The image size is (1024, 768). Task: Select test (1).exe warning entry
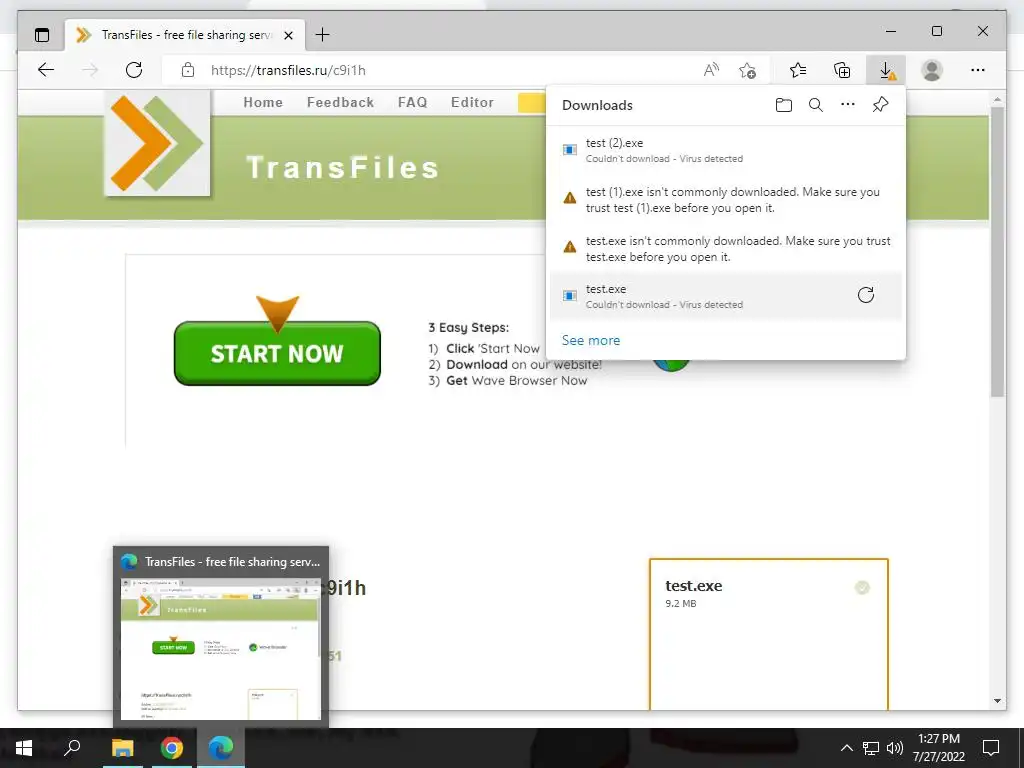pos(726,200)
